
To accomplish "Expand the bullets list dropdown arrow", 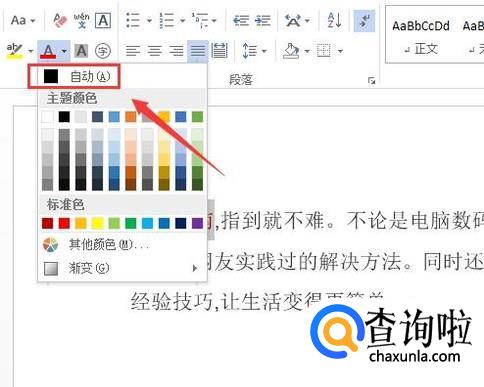I will (x=149, y=21).
